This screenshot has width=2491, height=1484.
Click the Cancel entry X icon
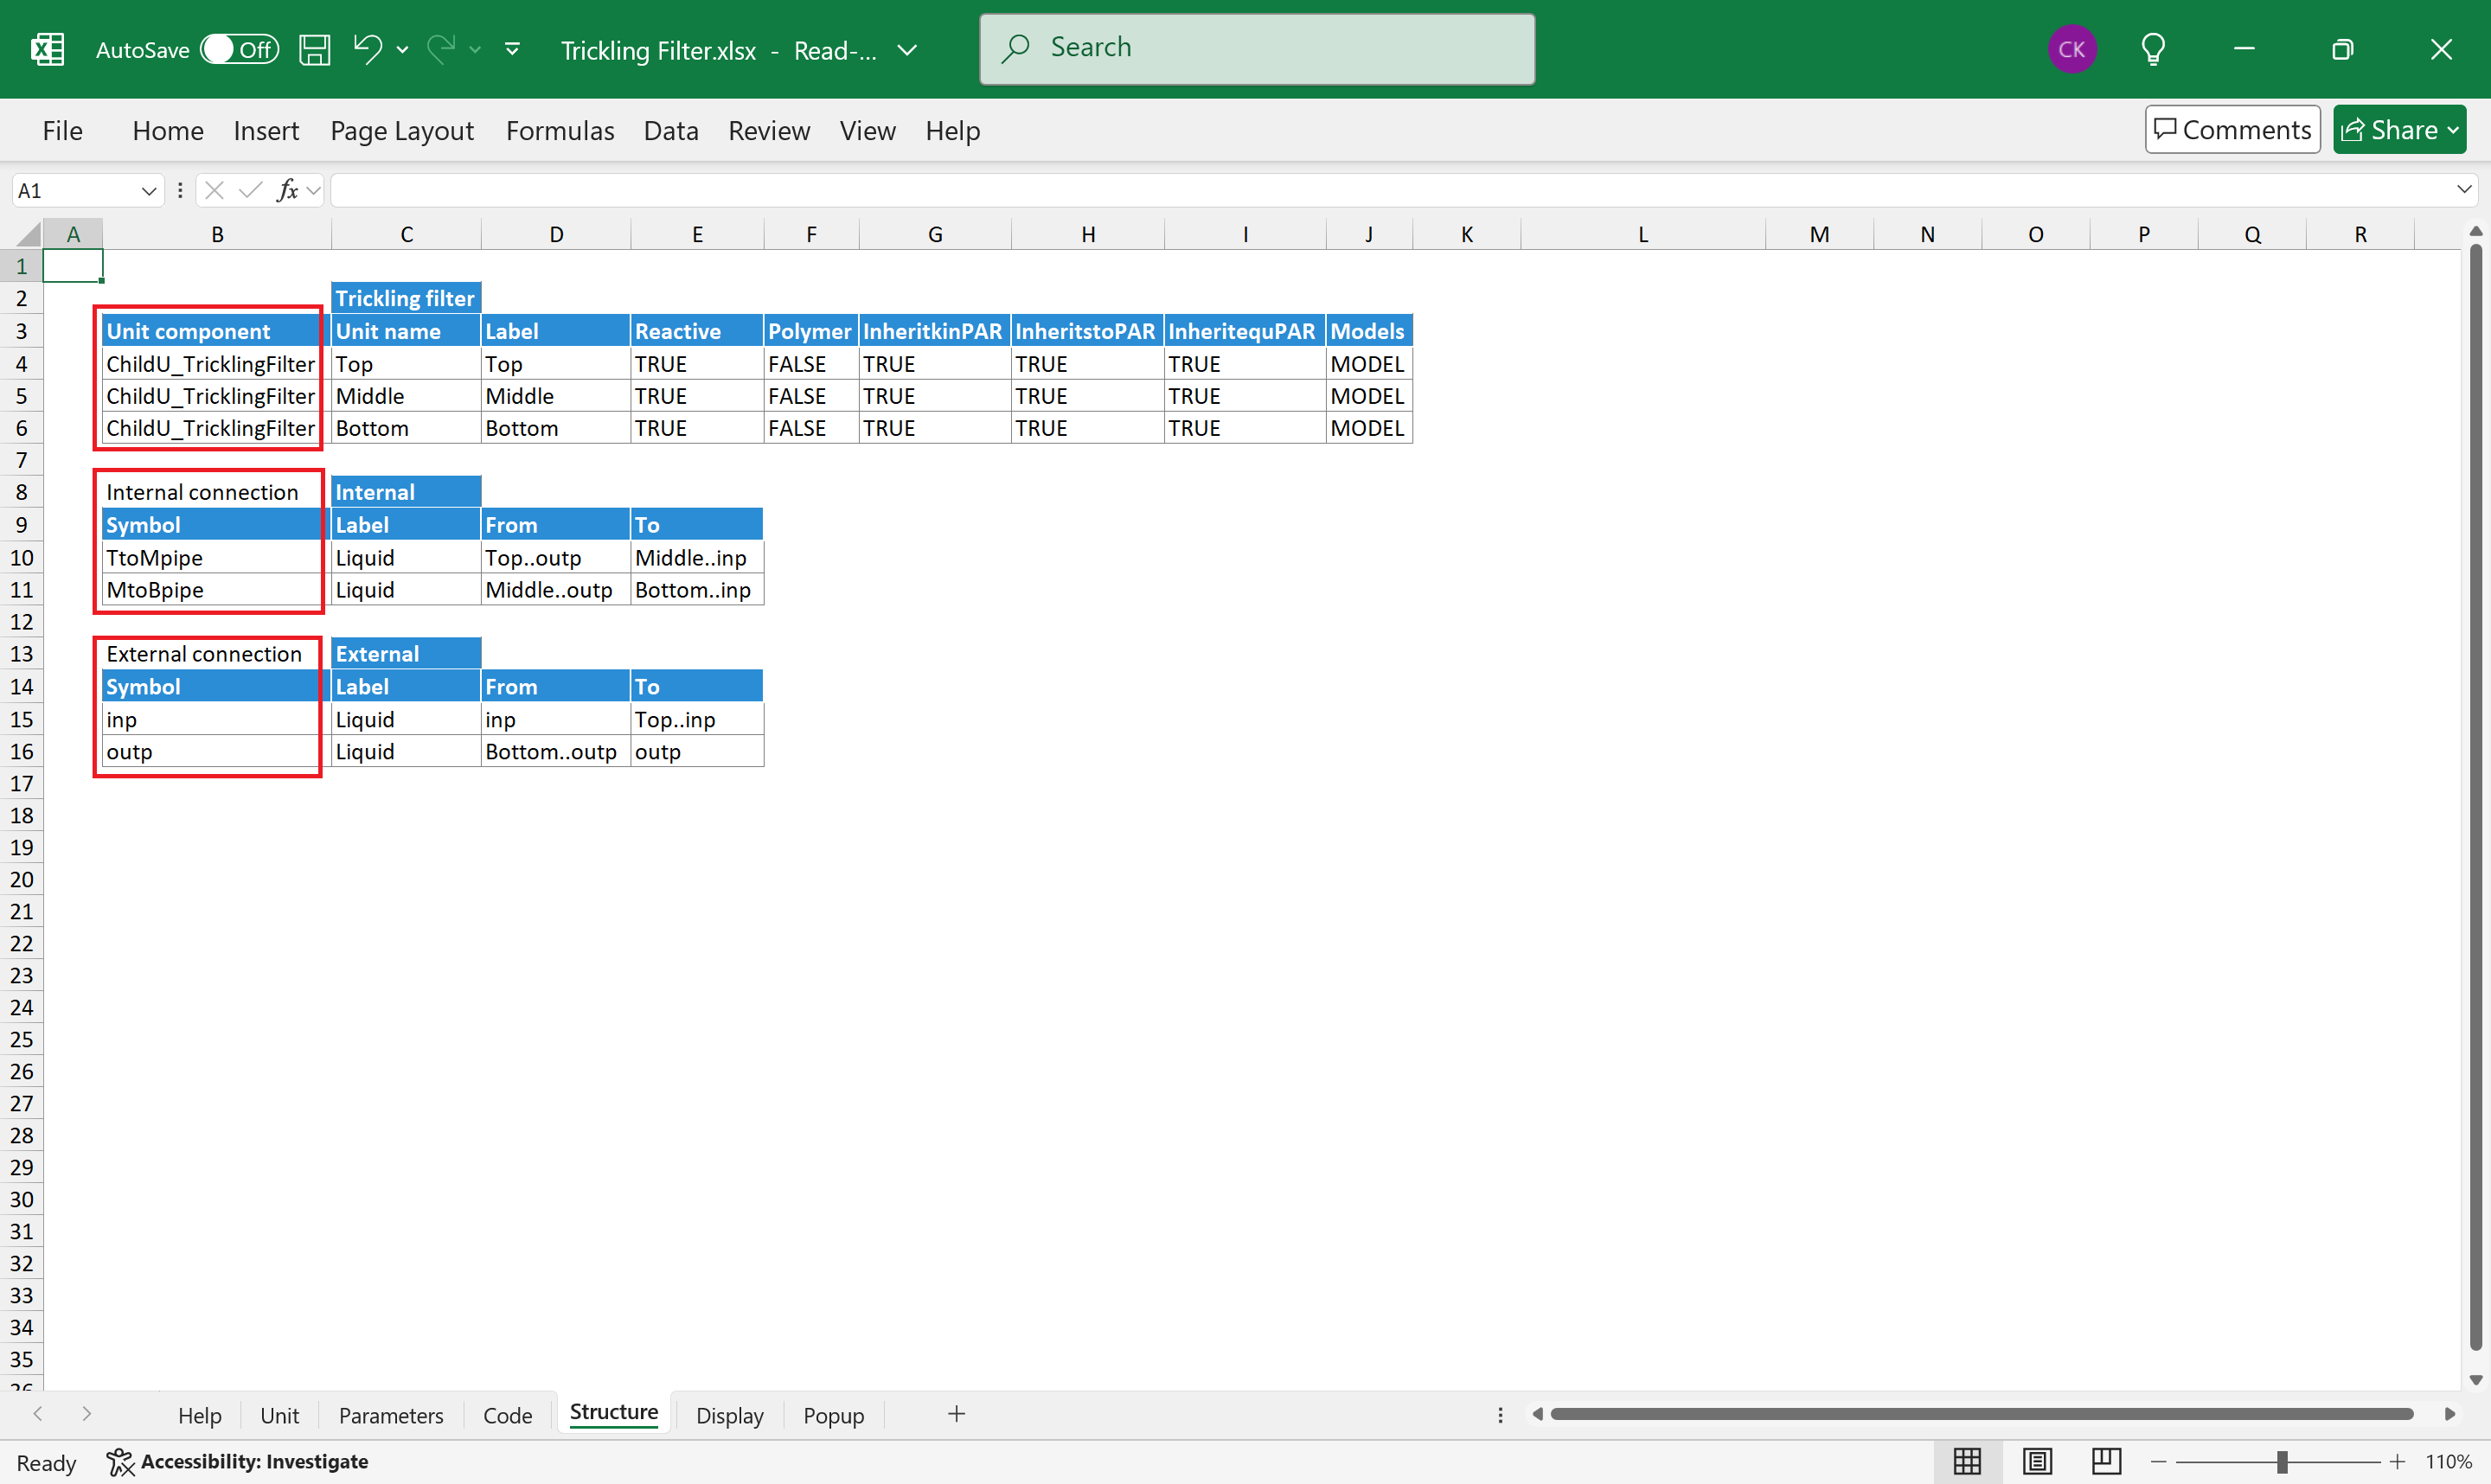tap(213, 190)
